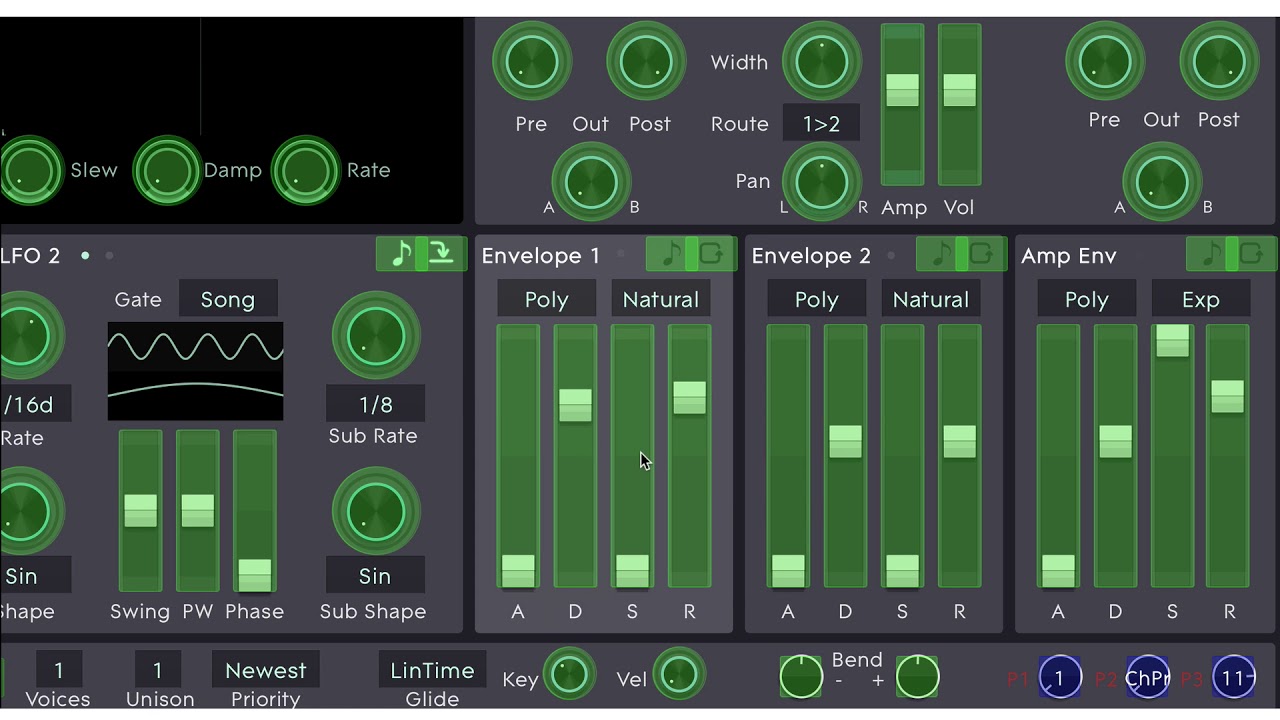The image size is (1280, 720).
Task: Open the Priority selector showing Newest
Action: (x=266, y=670)
